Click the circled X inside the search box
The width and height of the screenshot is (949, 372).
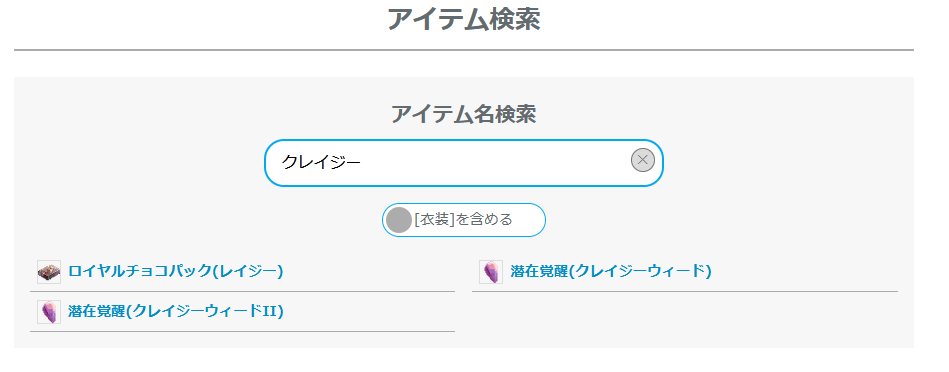point(642,160)
